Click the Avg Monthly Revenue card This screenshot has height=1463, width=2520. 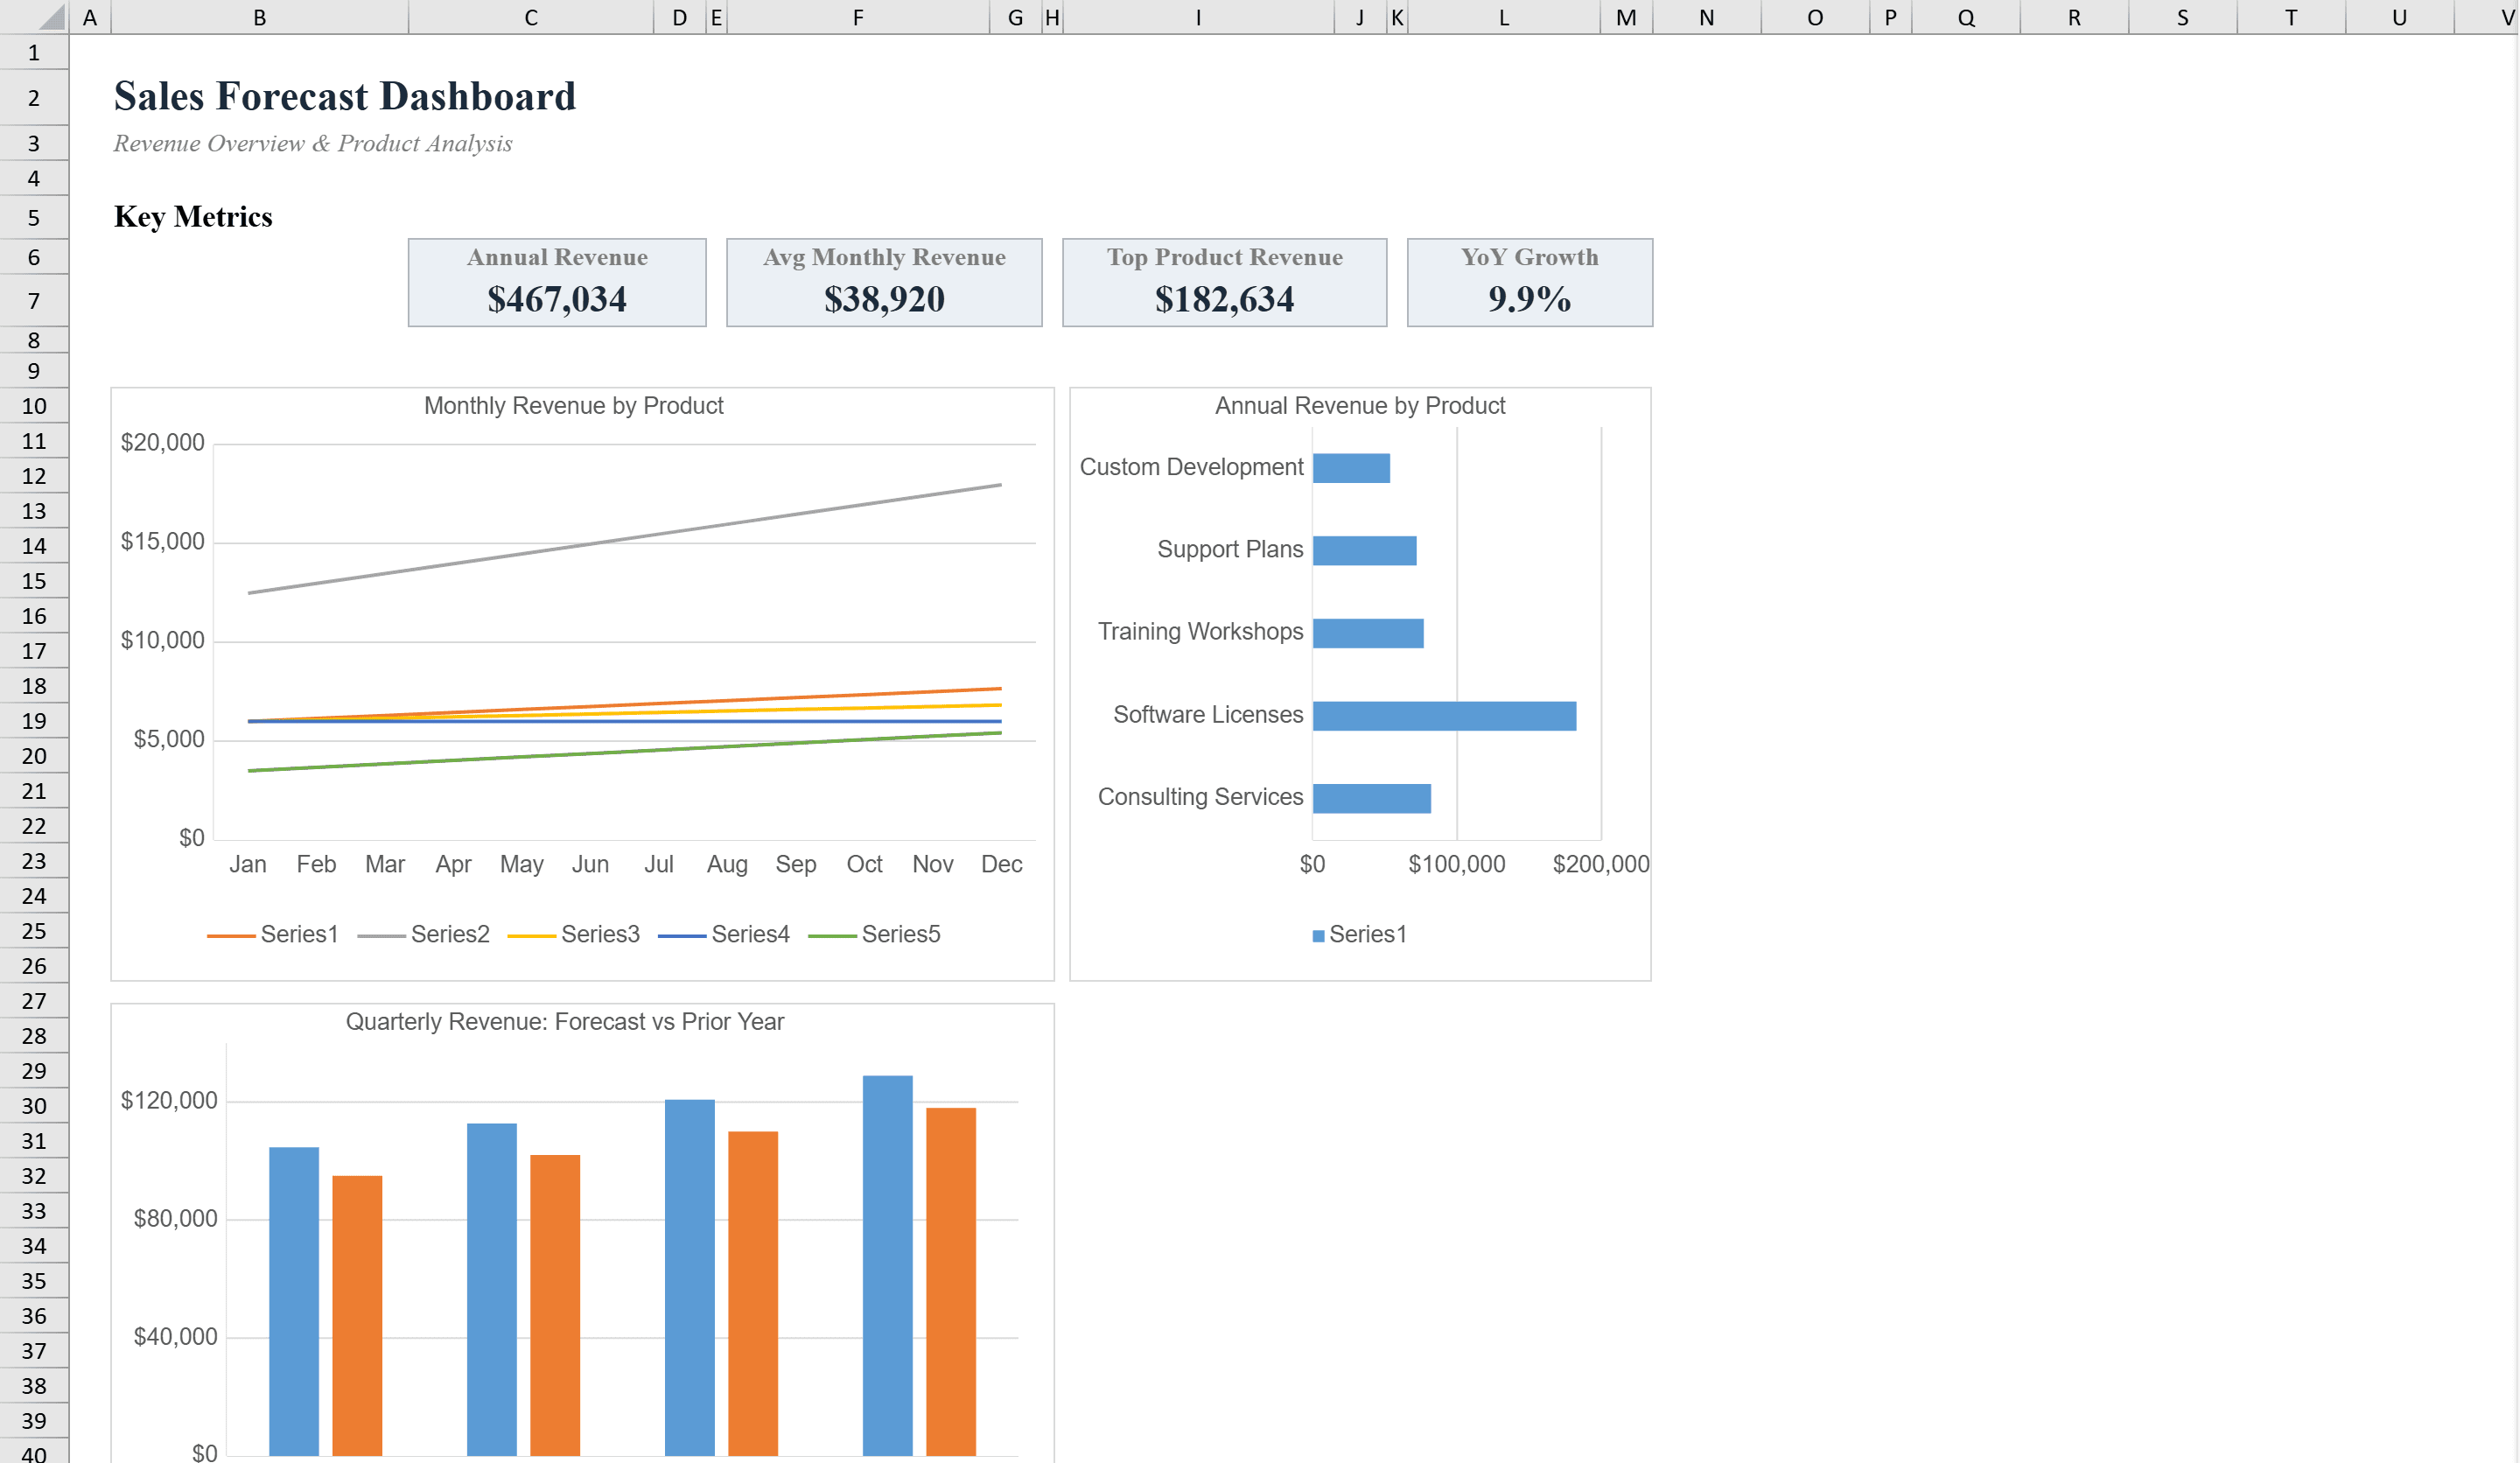point(884,281)
